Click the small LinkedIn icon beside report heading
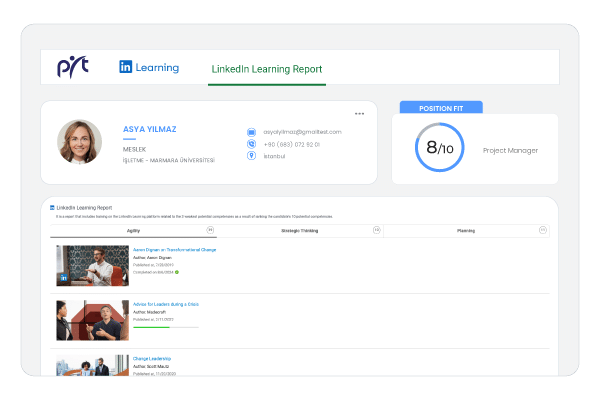The width and height of the screenshot is (600, 400). coord(52,207)
